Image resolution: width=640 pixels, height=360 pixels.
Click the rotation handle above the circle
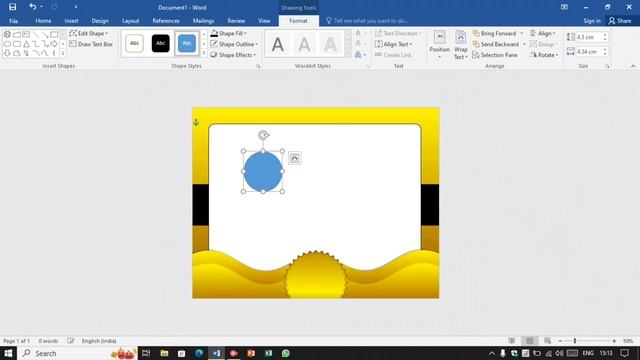[x=263, y=135]
